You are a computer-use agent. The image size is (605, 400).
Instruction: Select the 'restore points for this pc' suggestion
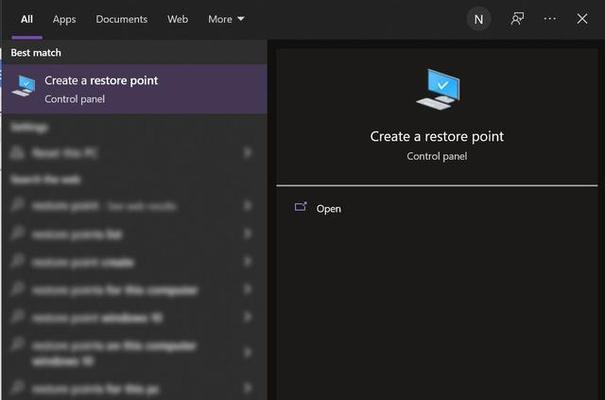135,388
